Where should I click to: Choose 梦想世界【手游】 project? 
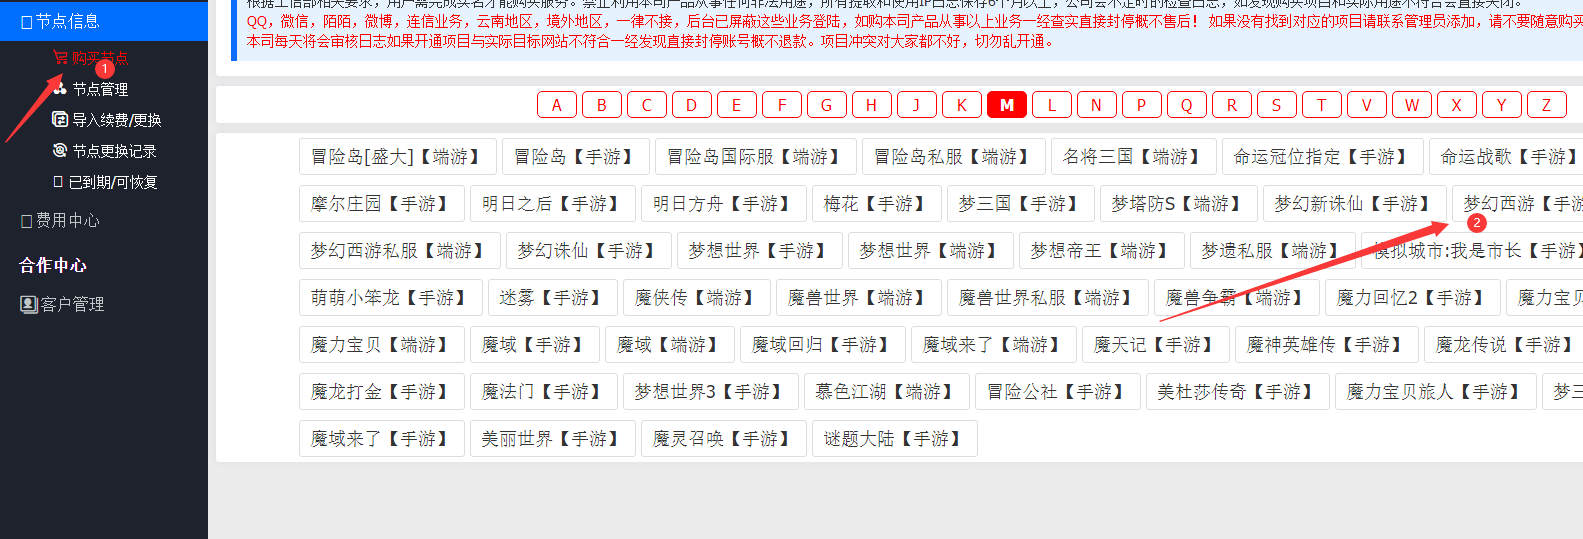tap(760, 251)
